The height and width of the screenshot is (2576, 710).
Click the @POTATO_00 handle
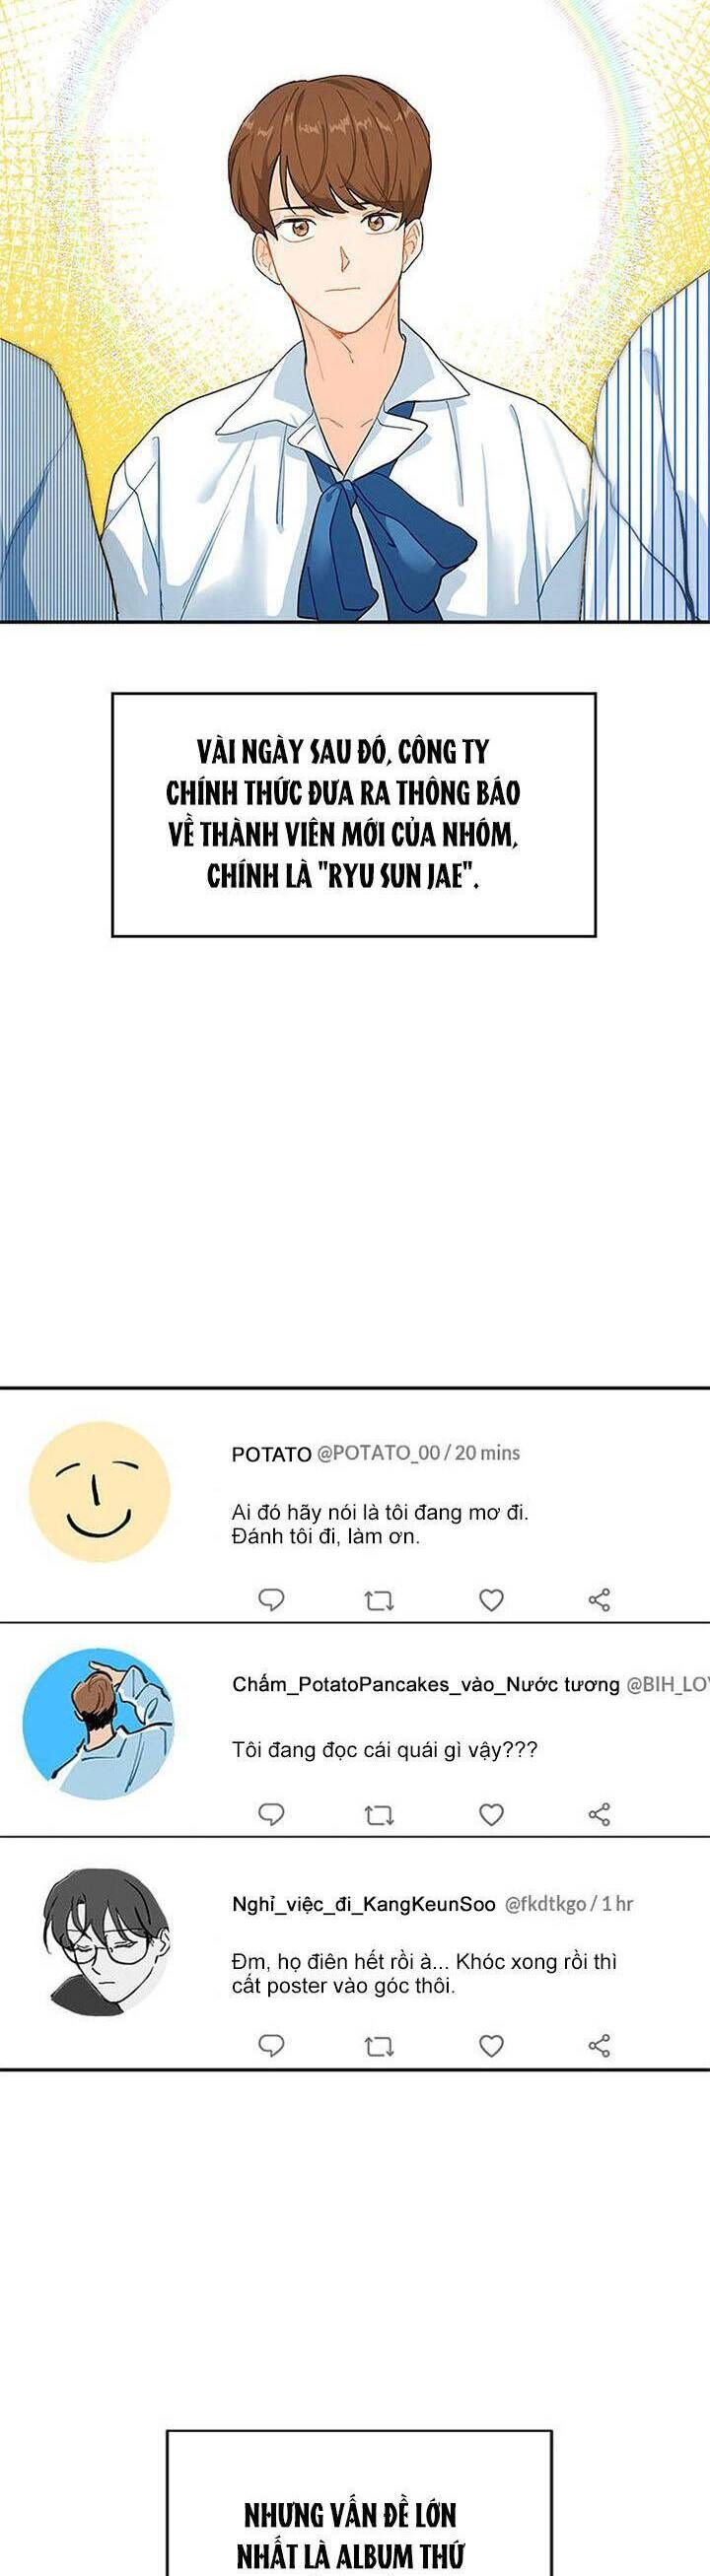point(378,1453)
